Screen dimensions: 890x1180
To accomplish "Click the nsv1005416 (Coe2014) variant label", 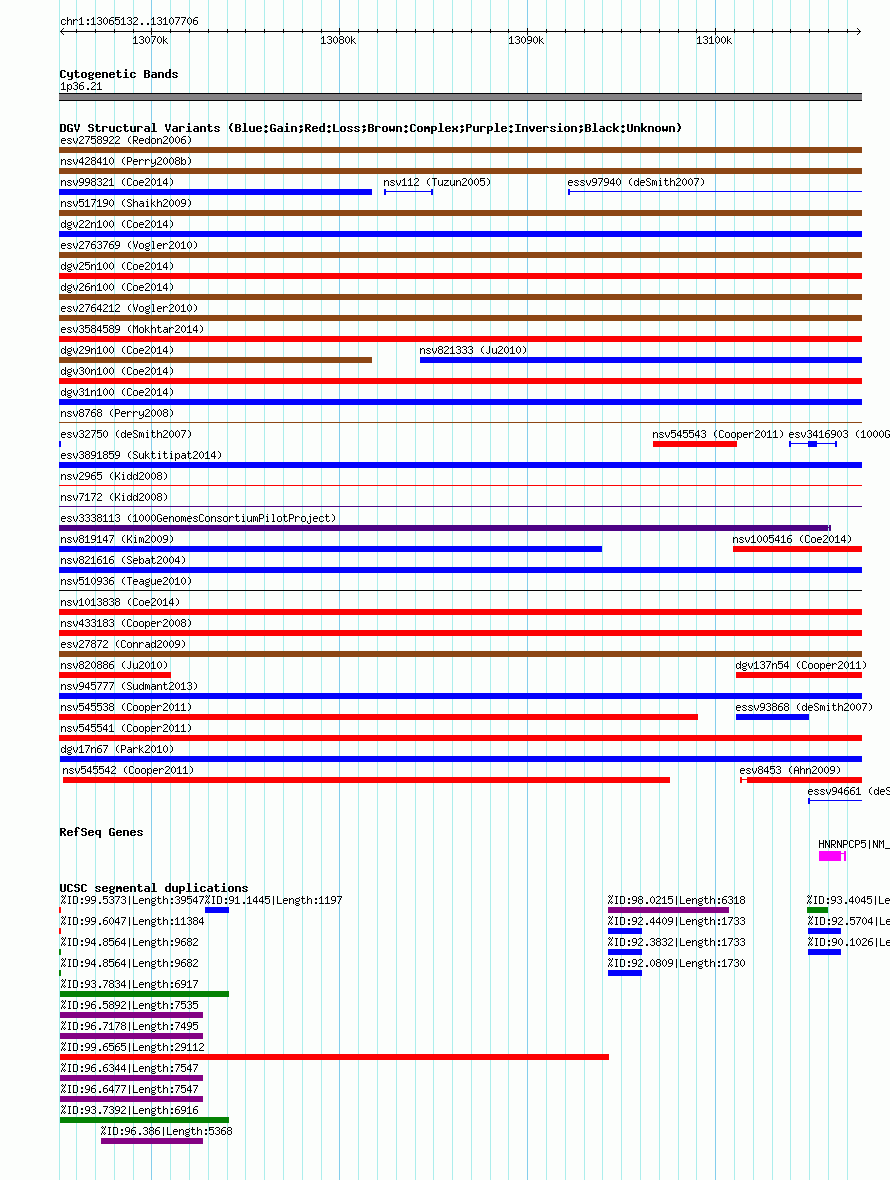I will point(792,540).
